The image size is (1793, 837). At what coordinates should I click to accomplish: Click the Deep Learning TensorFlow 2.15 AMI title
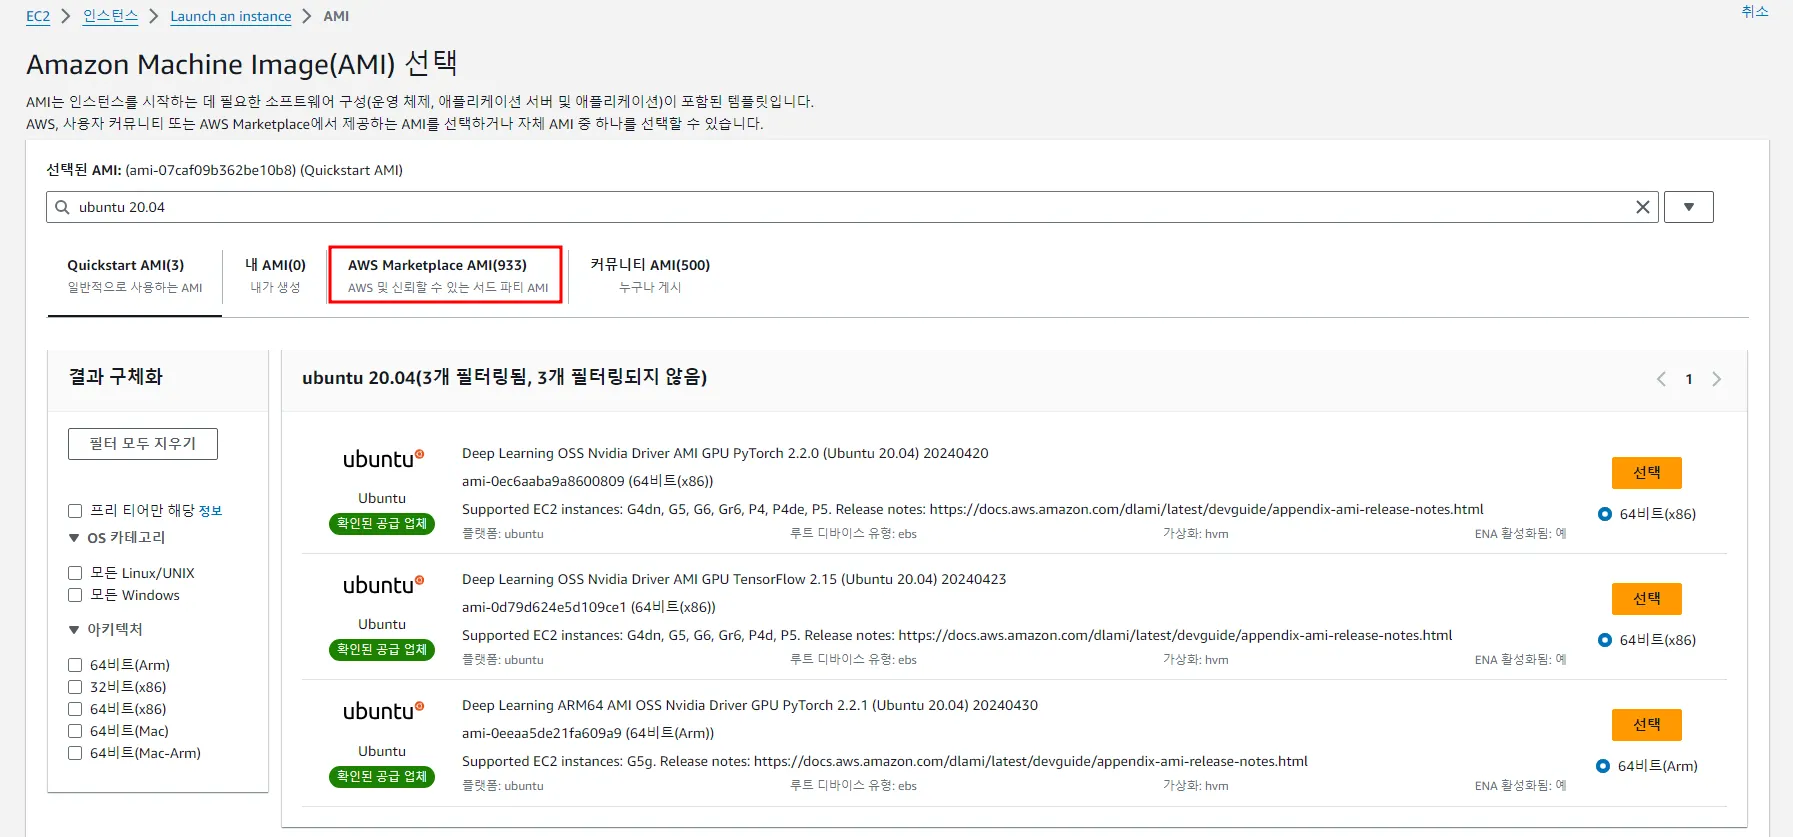[734, 579]
